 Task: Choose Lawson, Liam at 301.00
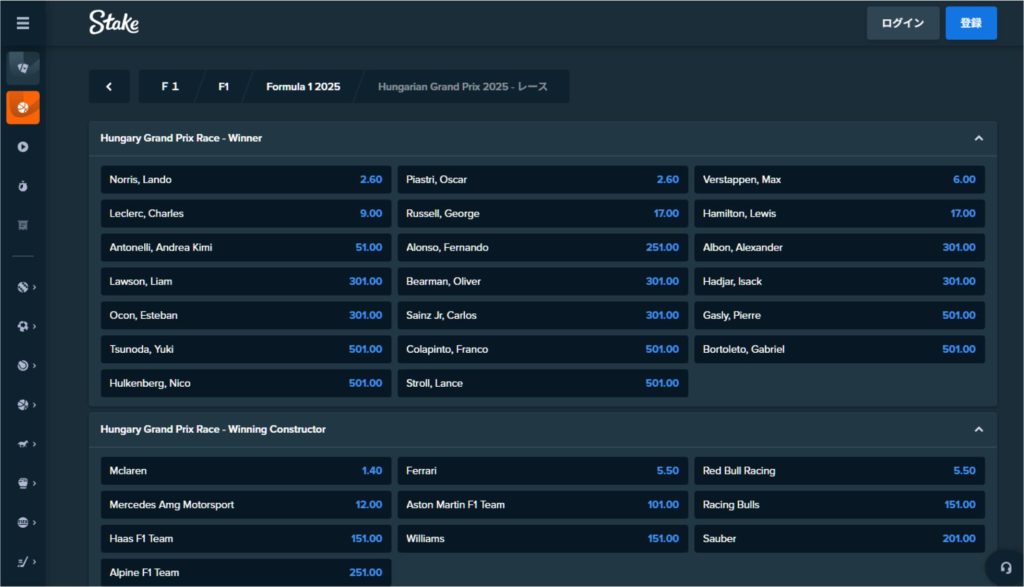tap(246, 281)
